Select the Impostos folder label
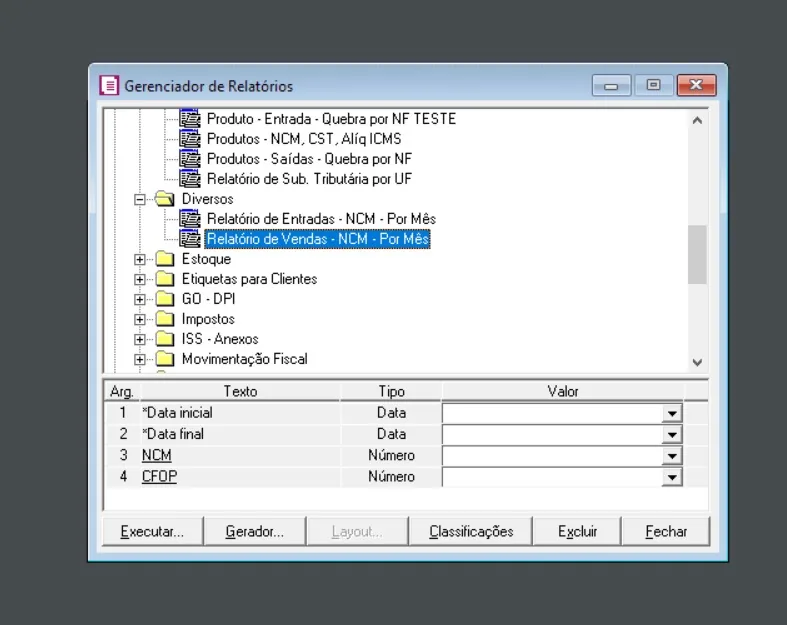The height and width of the screenshot is (625, 787). click(x=208, y=319)
